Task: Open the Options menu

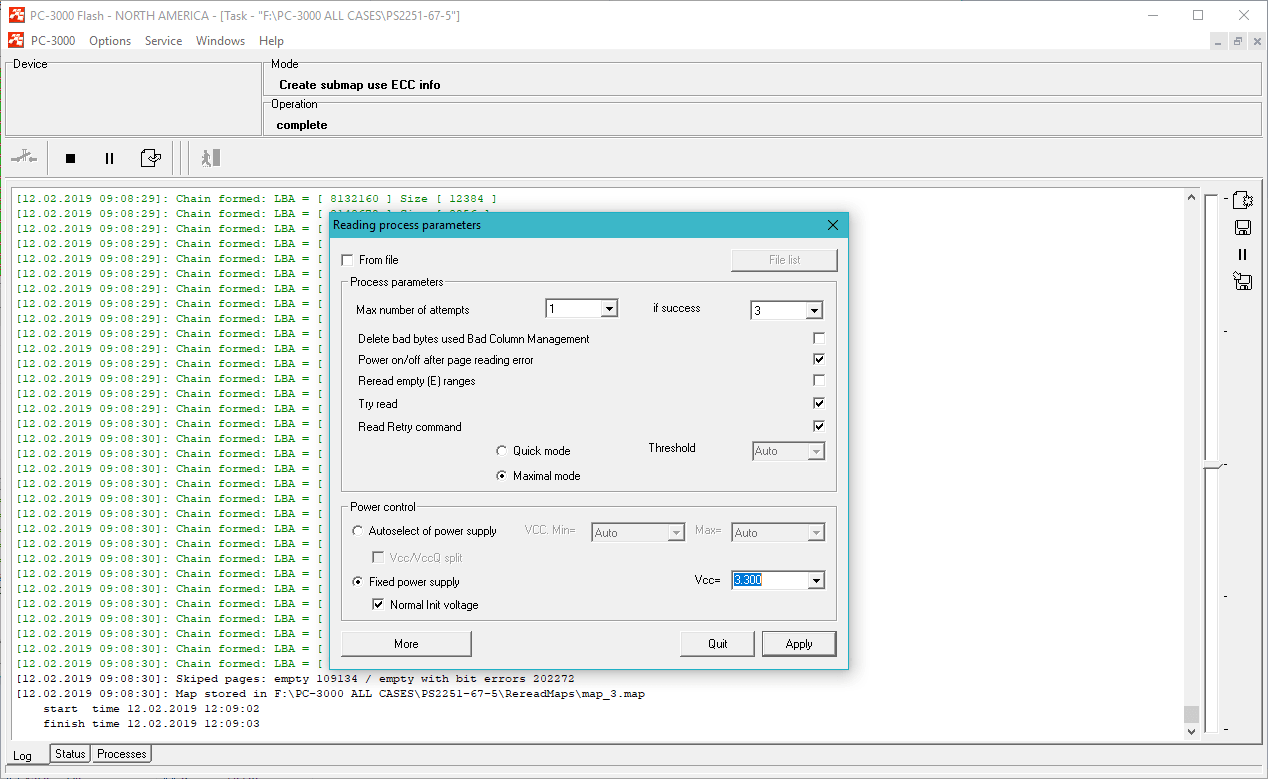Action: coord(110,41)
